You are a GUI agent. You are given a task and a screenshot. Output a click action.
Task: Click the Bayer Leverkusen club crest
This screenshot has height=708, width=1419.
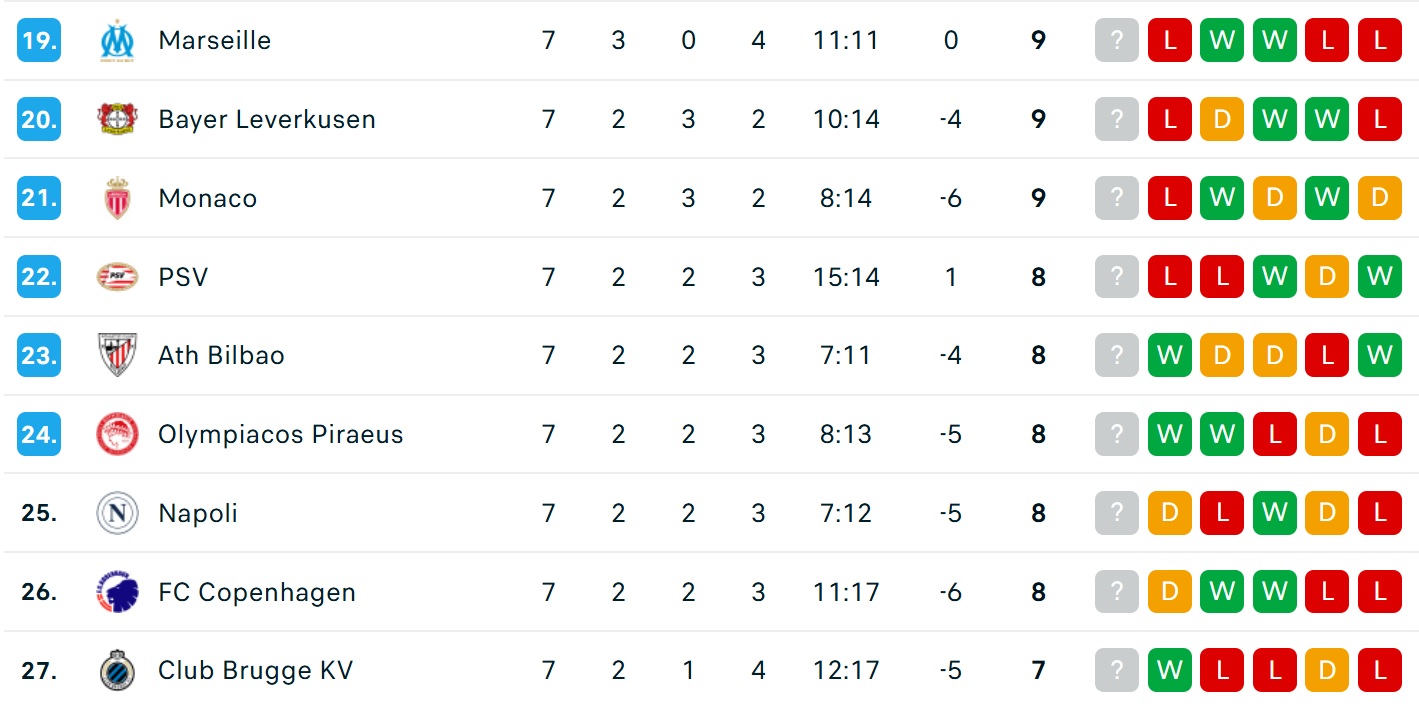tap(117, 120)
